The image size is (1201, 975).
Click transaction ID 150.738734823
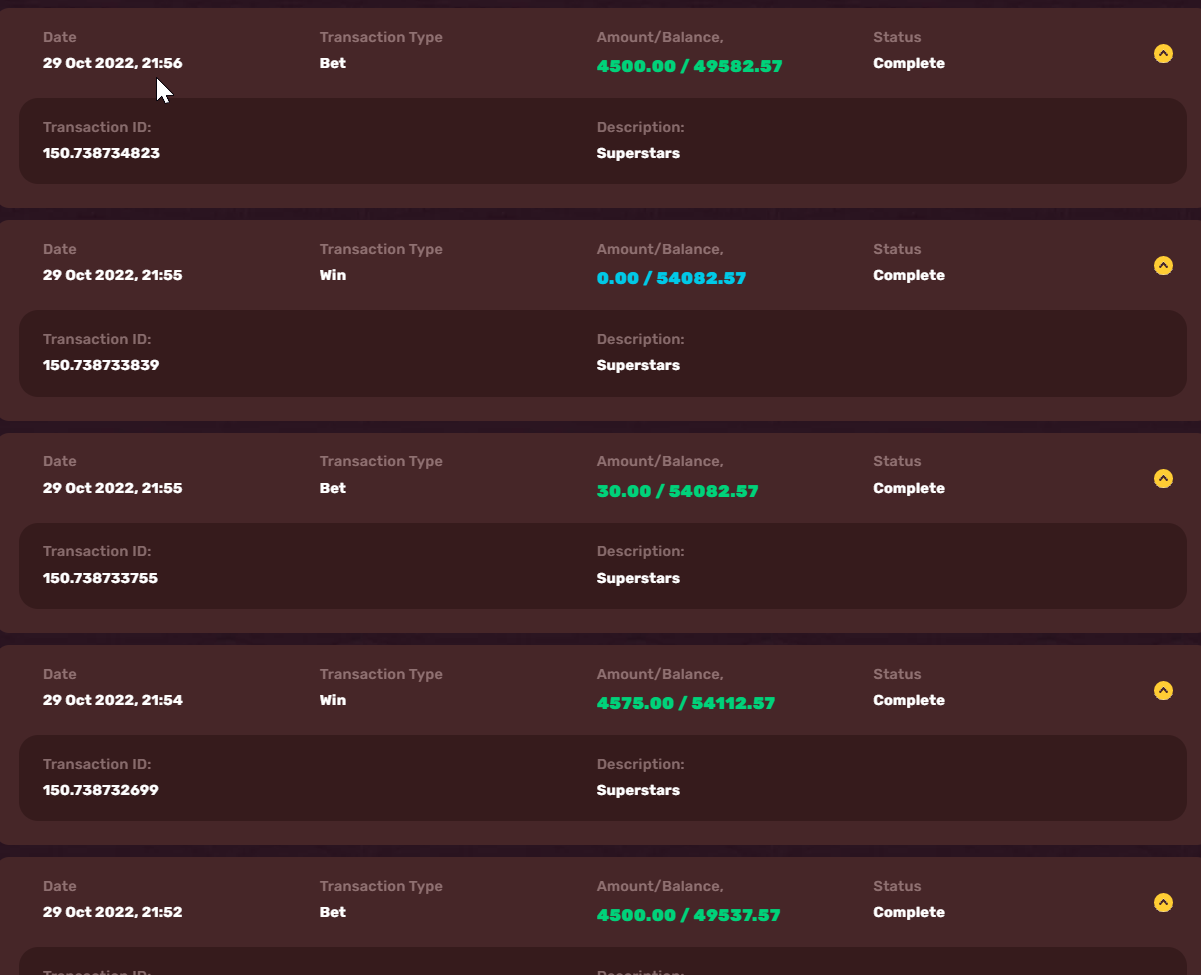click(x=101, y=153)
